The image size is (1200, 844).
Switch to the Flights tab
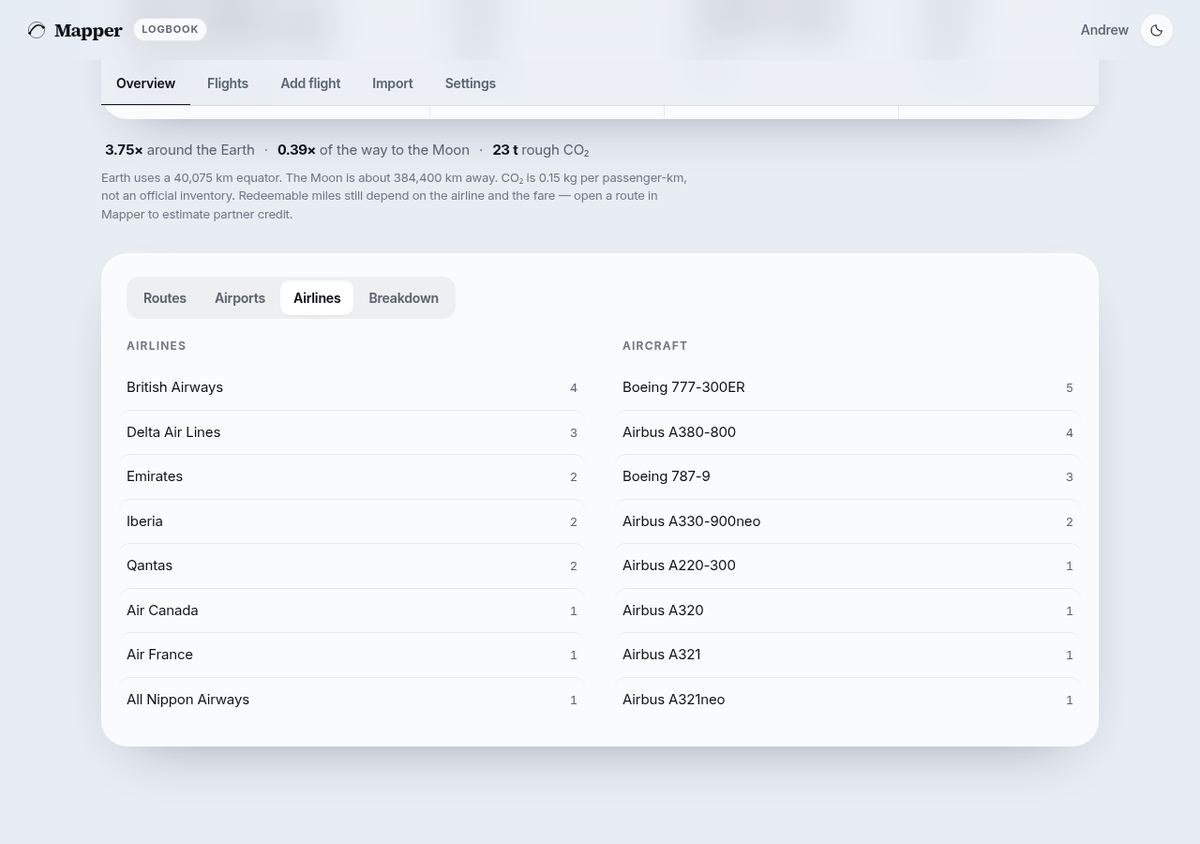click(228, 83)
